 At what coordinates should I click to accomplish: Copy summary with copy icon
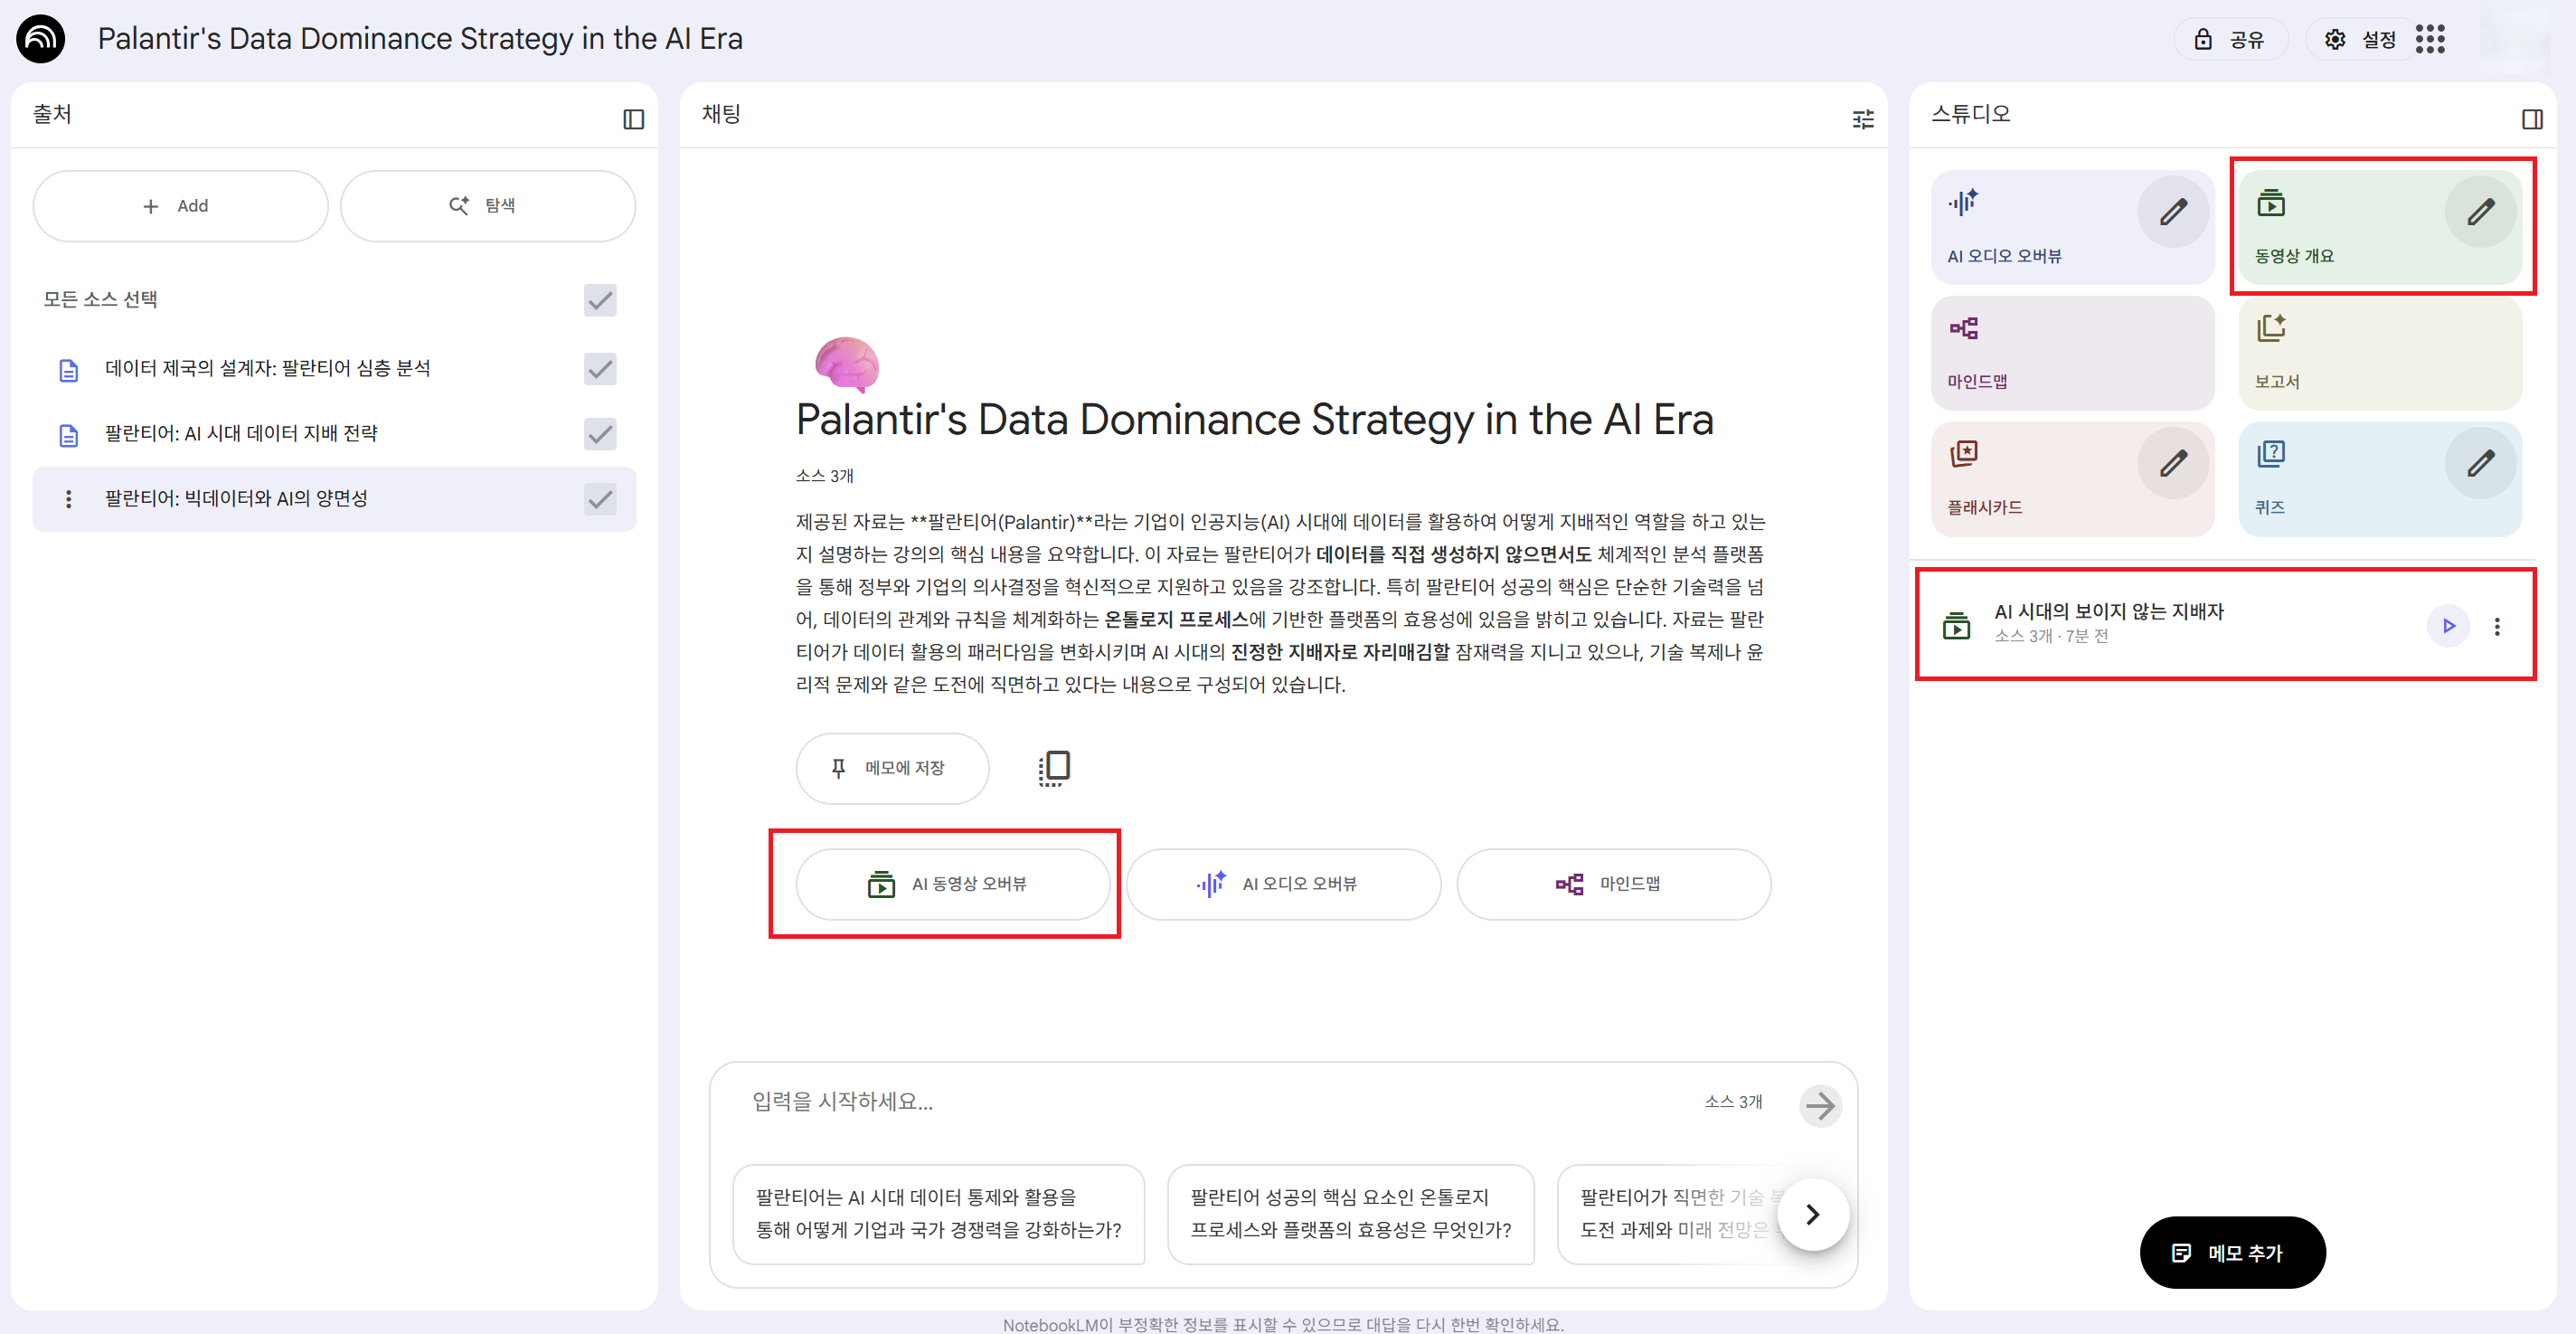click(x=1054, y=768)
